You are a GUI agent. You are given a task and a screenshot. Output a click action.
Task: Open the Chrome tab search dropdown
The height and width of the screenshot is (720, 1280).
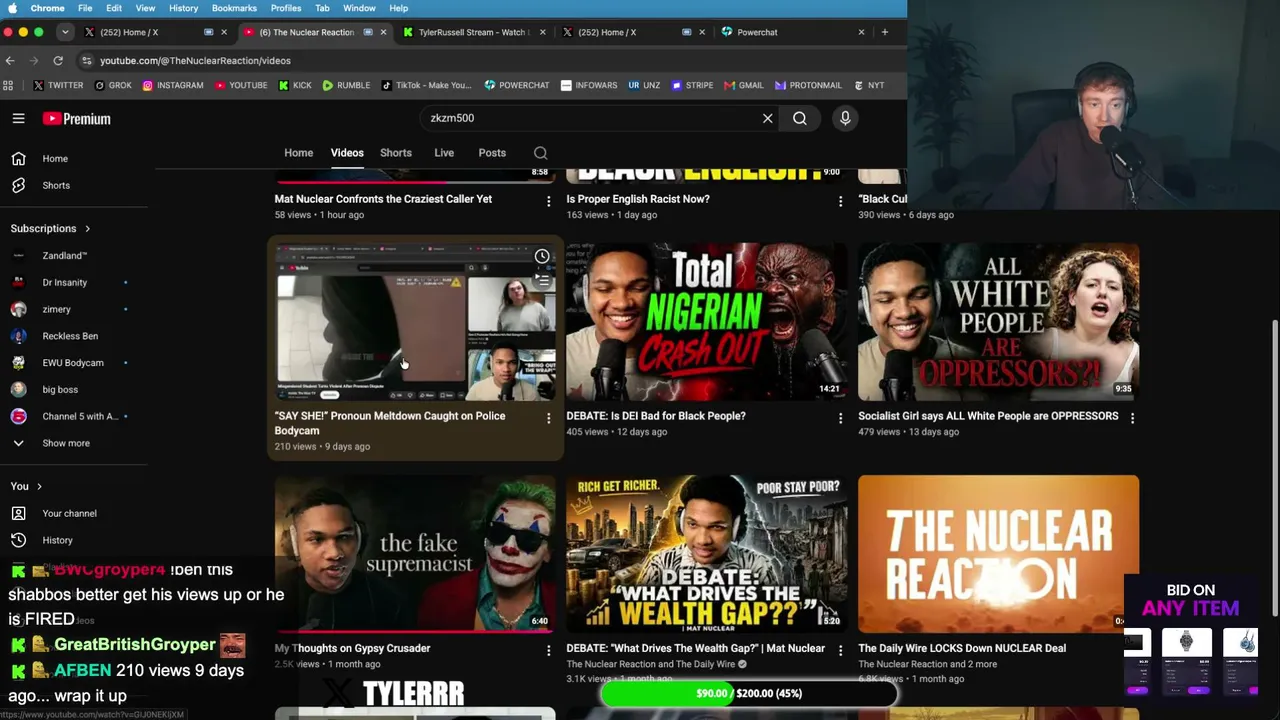[x=65, y=32]
